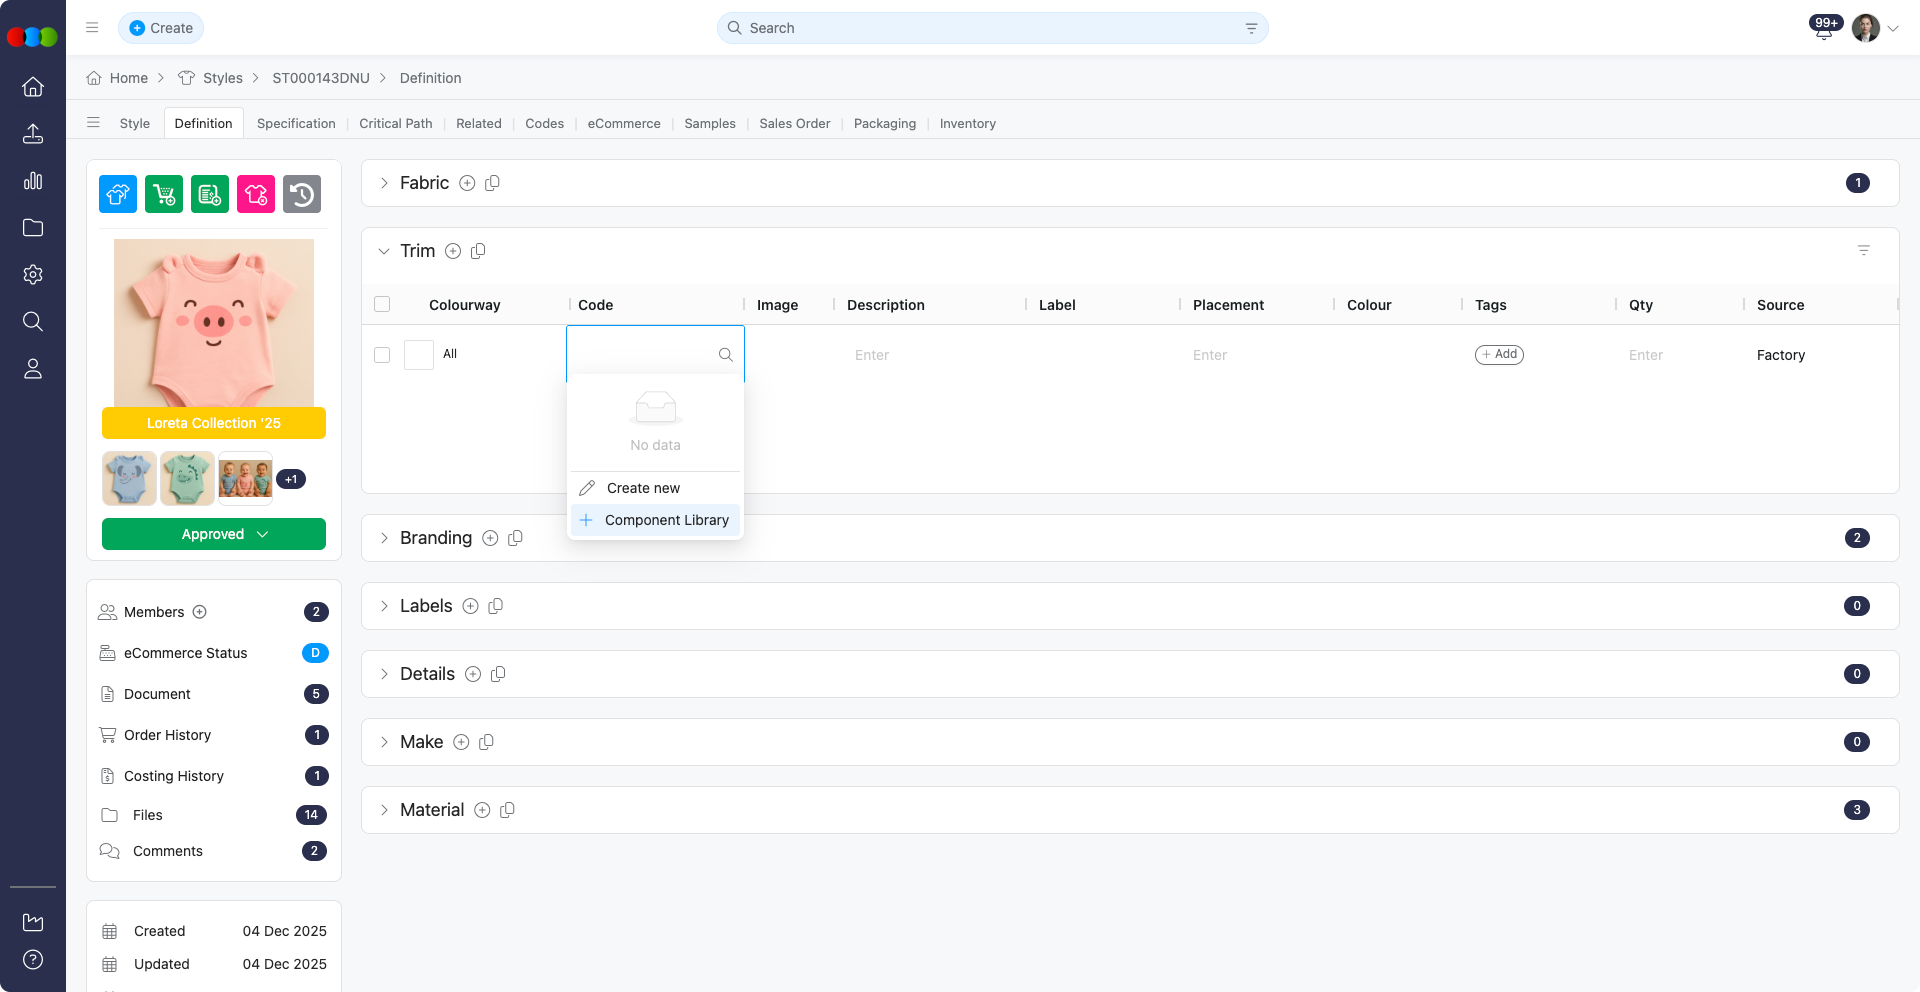Viewport: 1920px width, 992px height.
Task: Switch to the Specification tab
Action: [x=295, y=123]
